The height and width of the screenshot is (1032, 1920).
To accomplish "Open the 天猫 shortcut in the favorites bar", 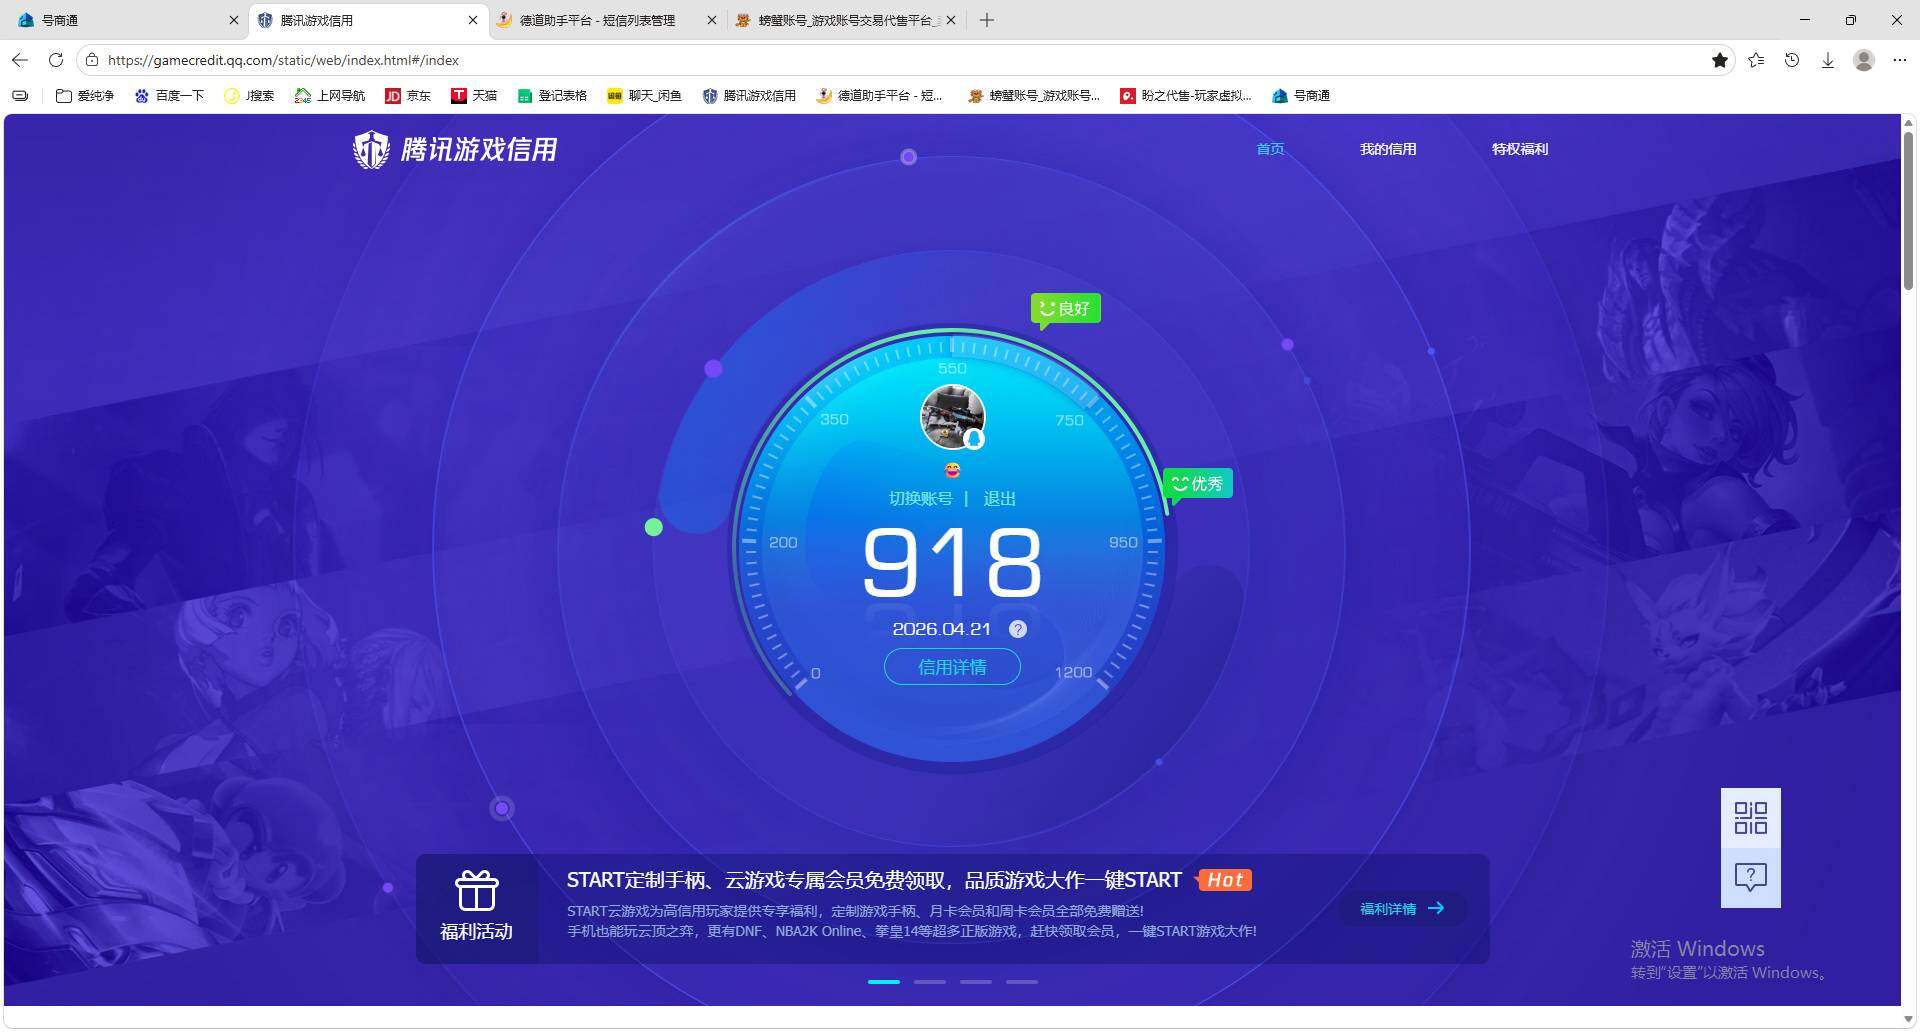I will (474, 95).
